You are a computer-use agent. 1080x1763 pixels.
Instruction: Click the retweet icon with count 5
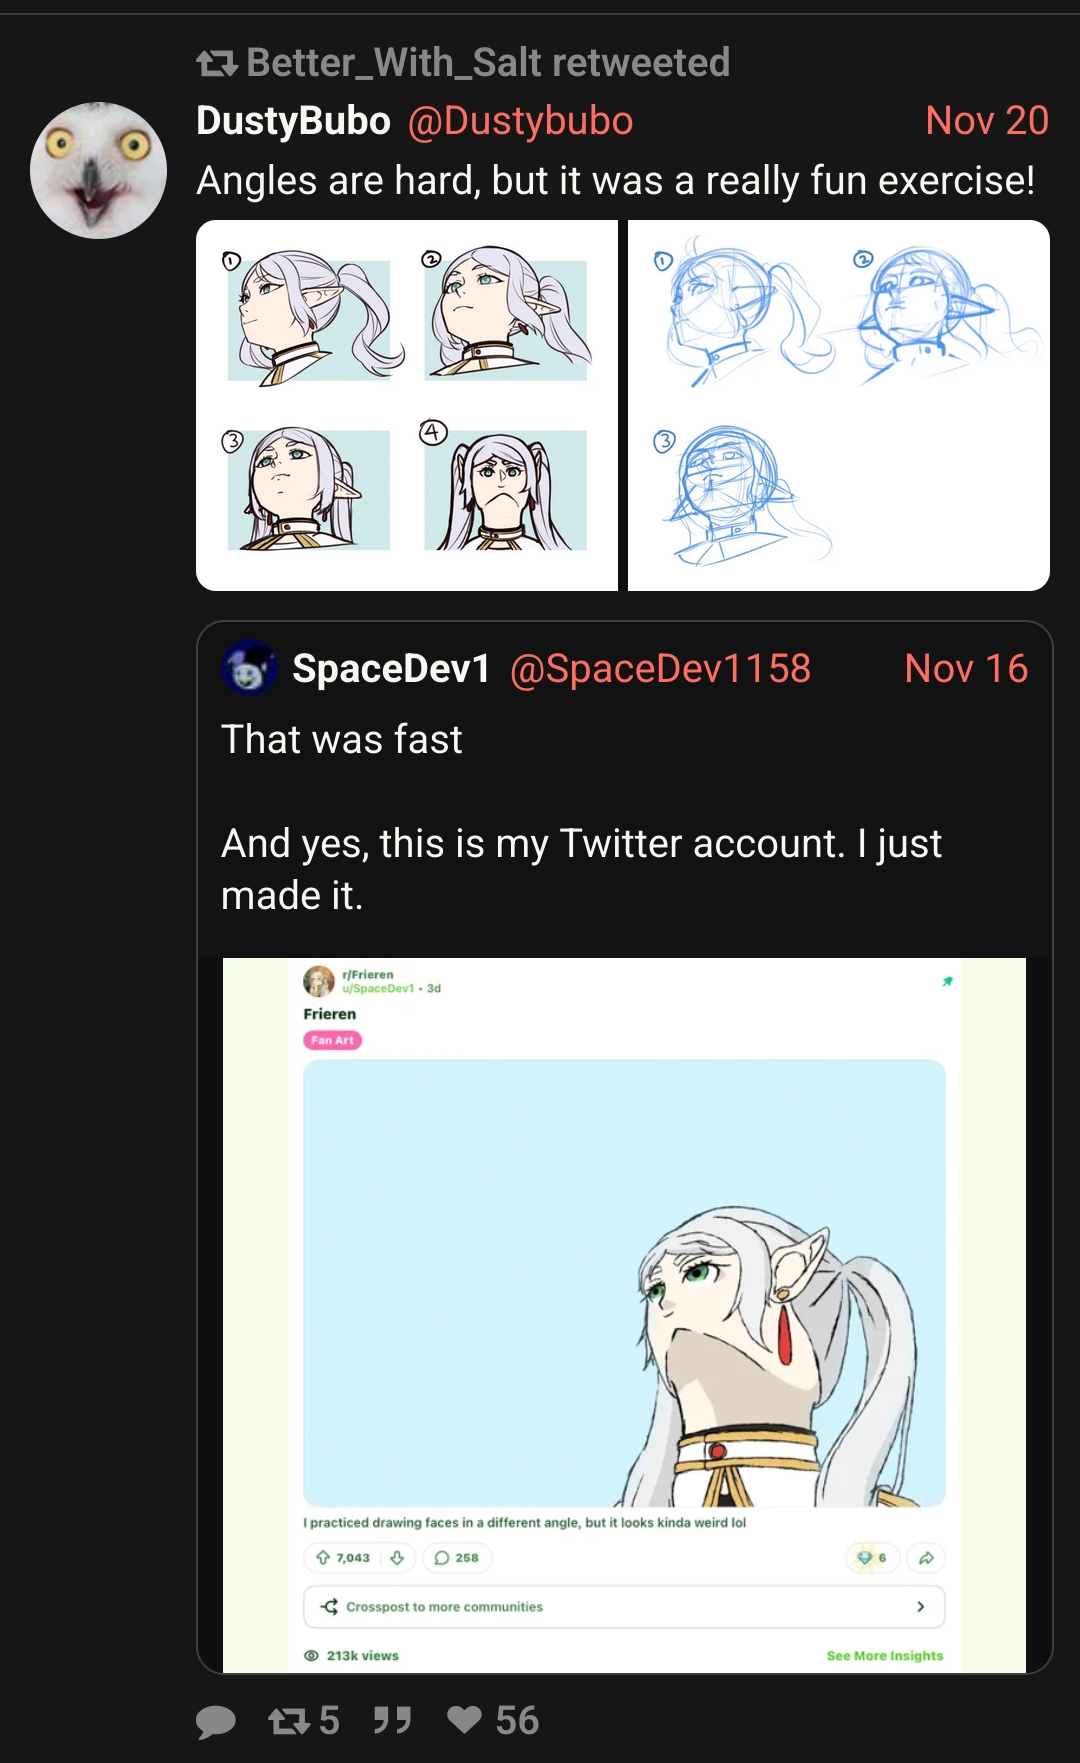click(289, 1721)
